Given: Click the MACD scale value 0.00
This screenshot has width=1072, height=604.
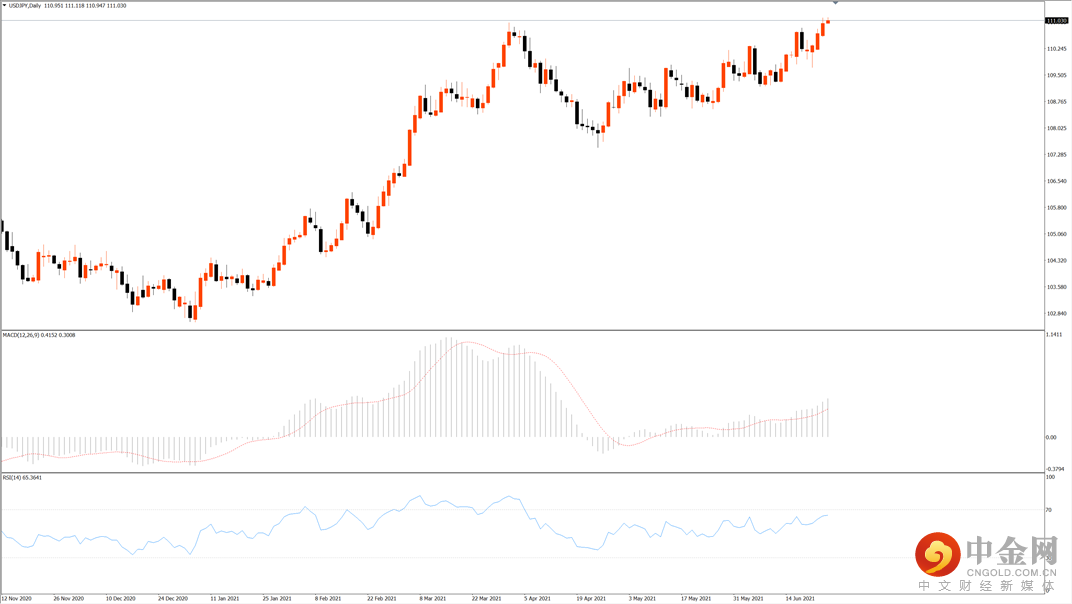Looking at the screenshot, I should (x=1051, y=437).
